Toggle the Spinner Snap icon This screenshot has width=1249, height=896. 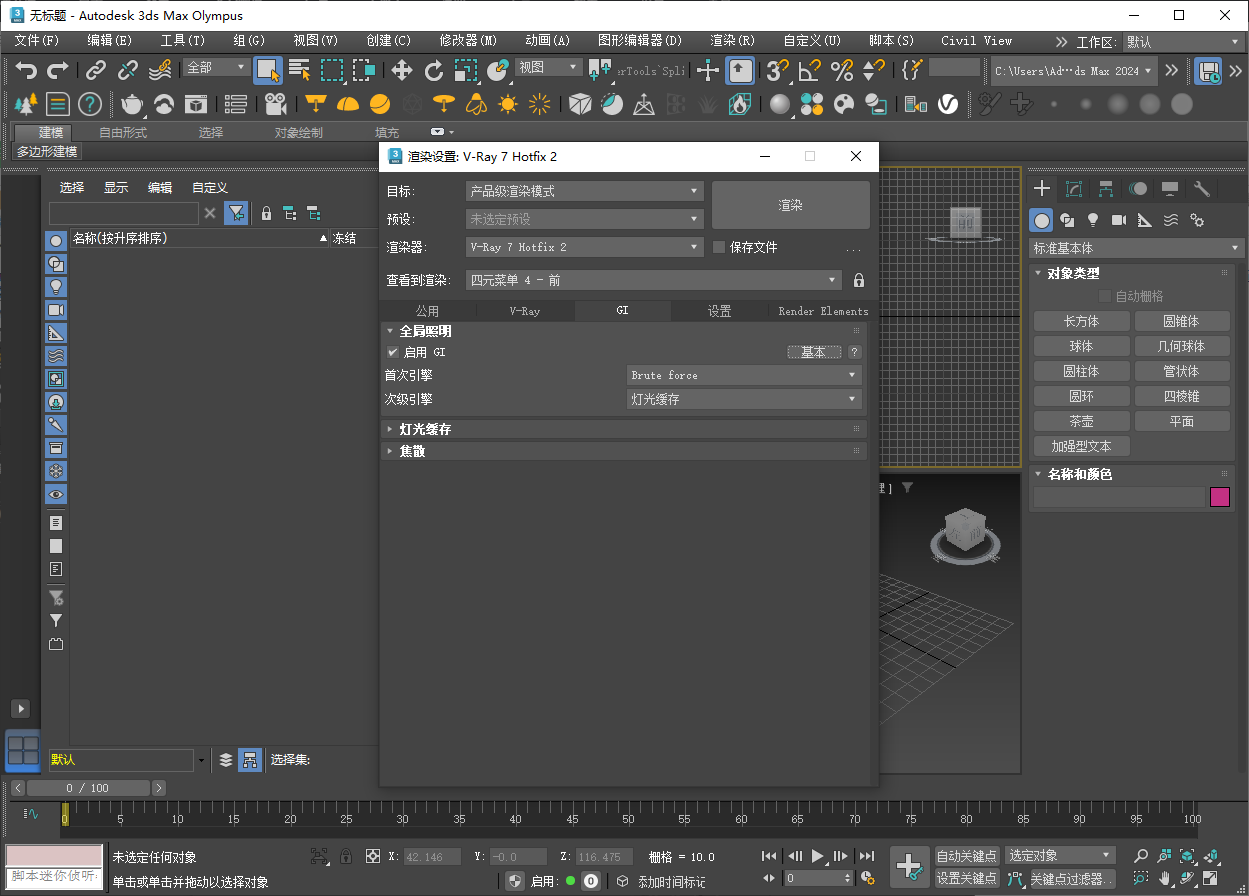tap(873, 70)
